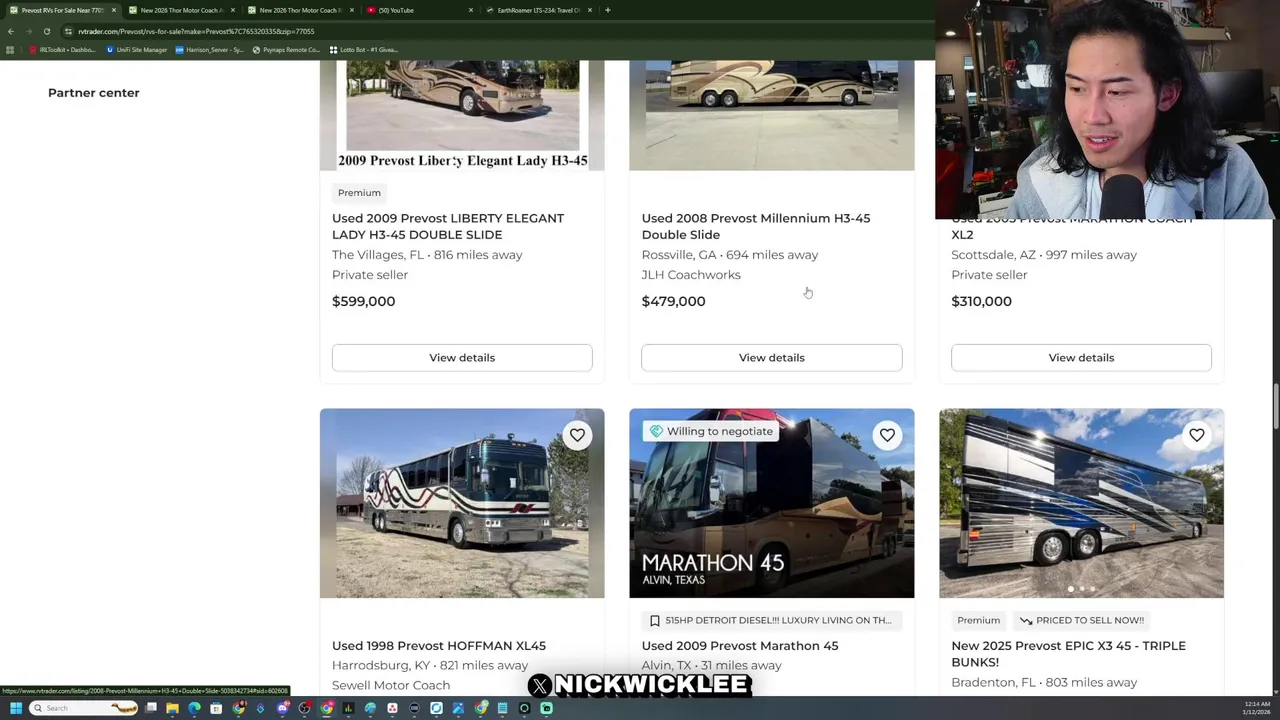The height and width of the screenshot is (720, 1280).
Task: Switch to the EarthRoamer LTS-234 tab
Action: tap(538, 10)
